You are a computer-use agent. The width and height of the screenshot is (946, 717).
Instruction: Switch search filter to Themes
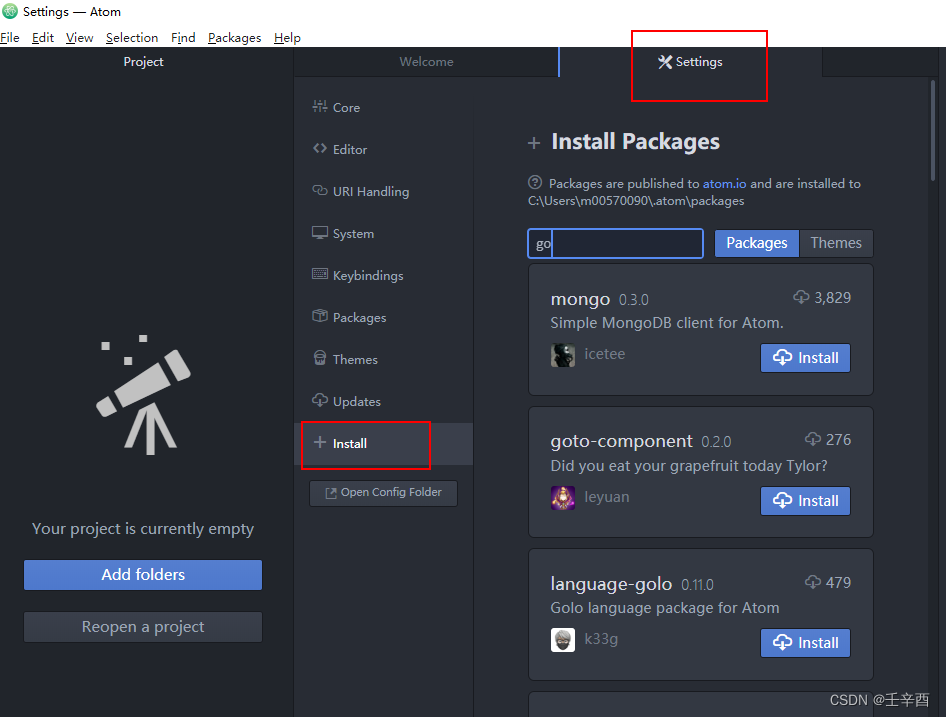coord(836,243)
